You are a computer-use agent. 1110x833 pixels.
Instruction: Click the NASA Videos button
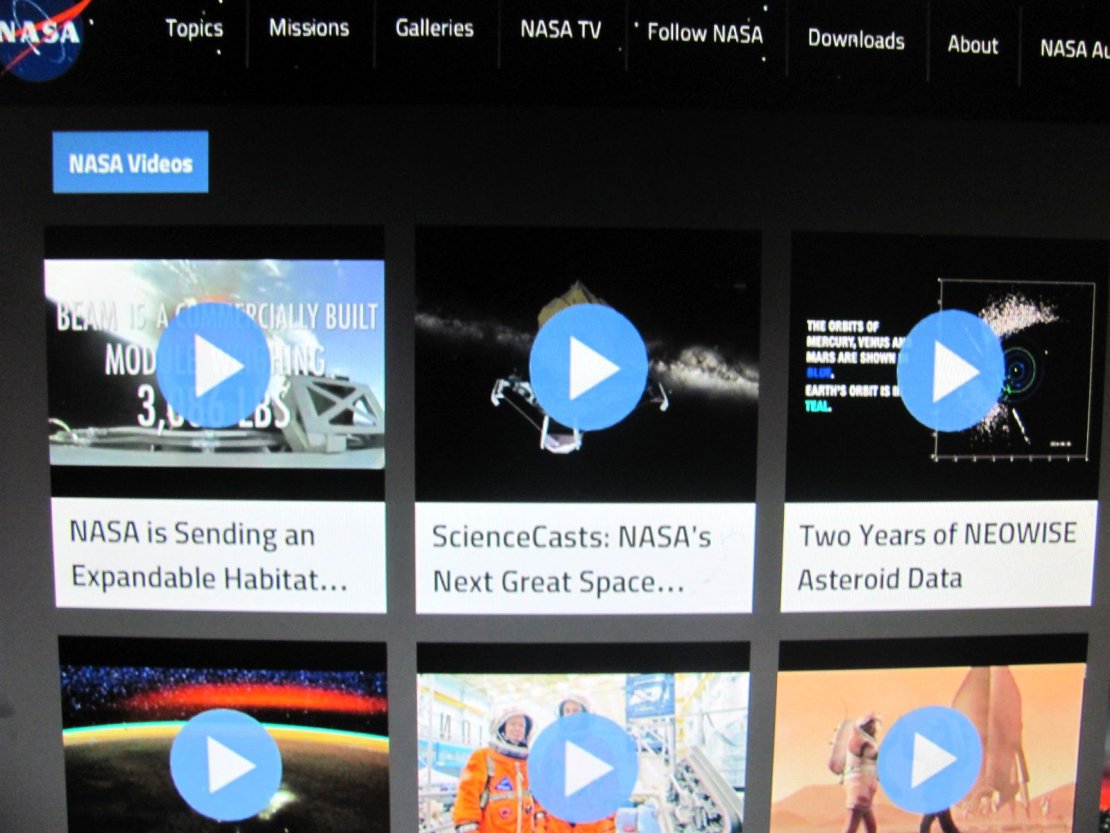click(130, 162)
